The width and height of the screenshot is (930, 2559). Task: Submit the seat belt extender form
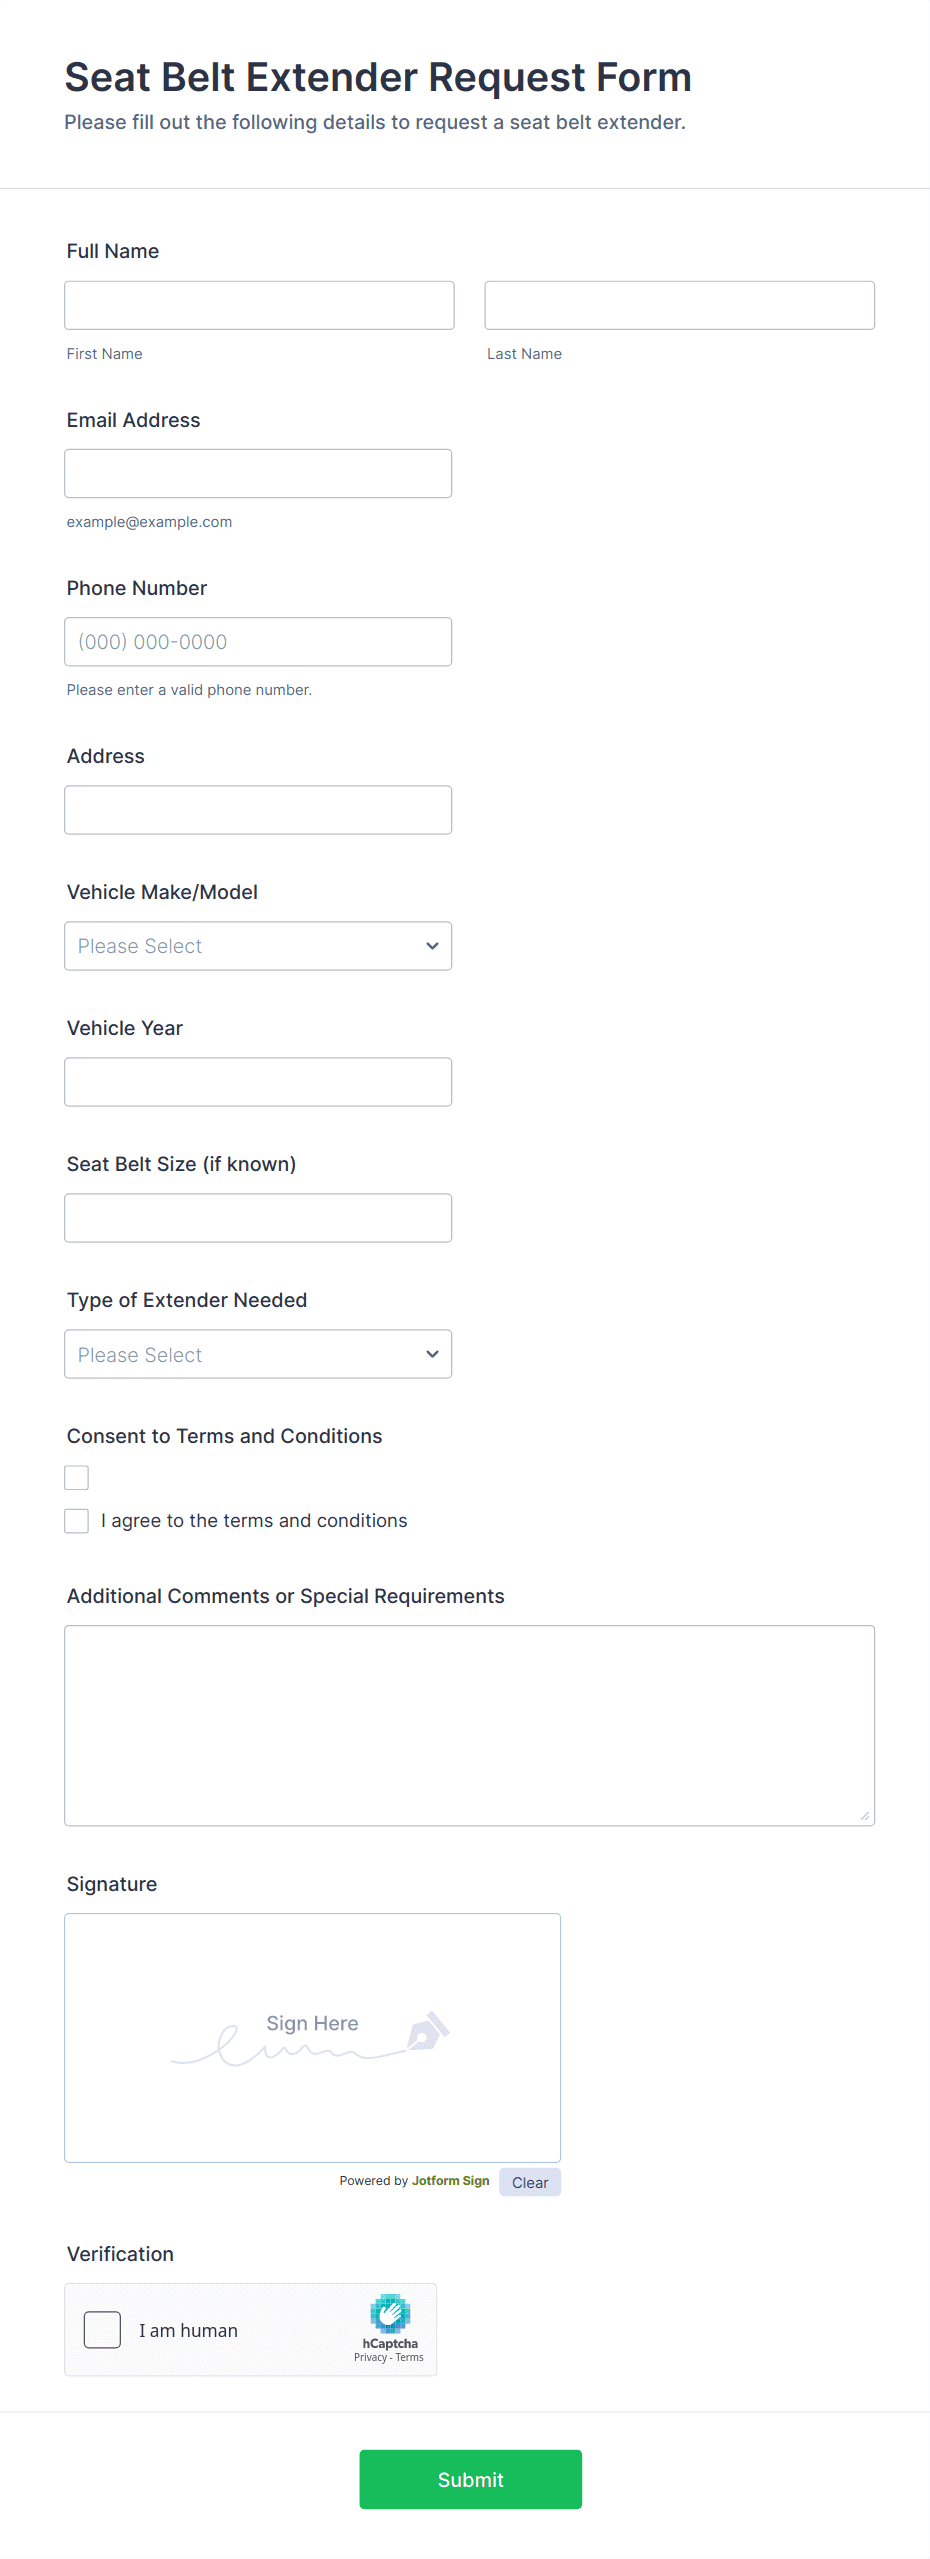pos(470,2479)
